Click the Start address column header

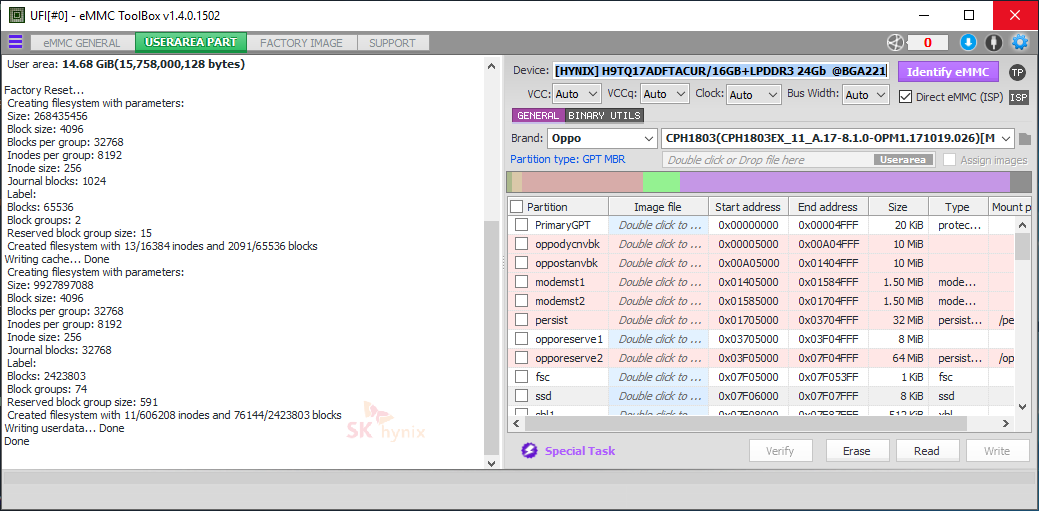click(x=748, y=207)
